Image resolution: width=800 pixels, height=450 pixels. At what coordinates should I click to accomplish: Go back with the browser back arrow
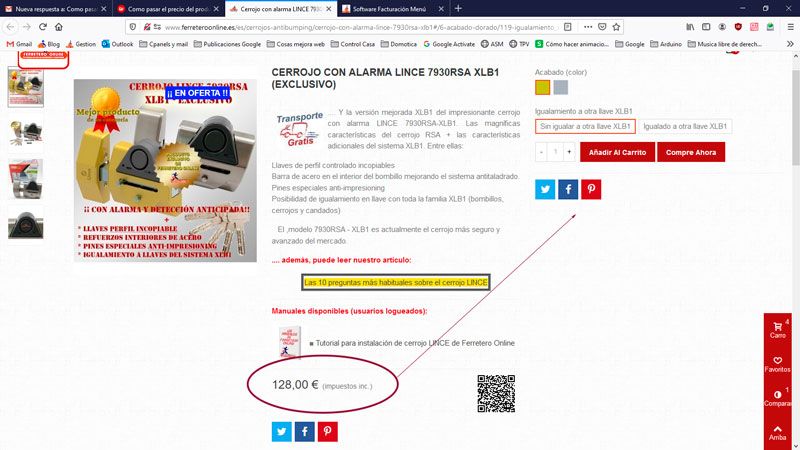point(10,27)
